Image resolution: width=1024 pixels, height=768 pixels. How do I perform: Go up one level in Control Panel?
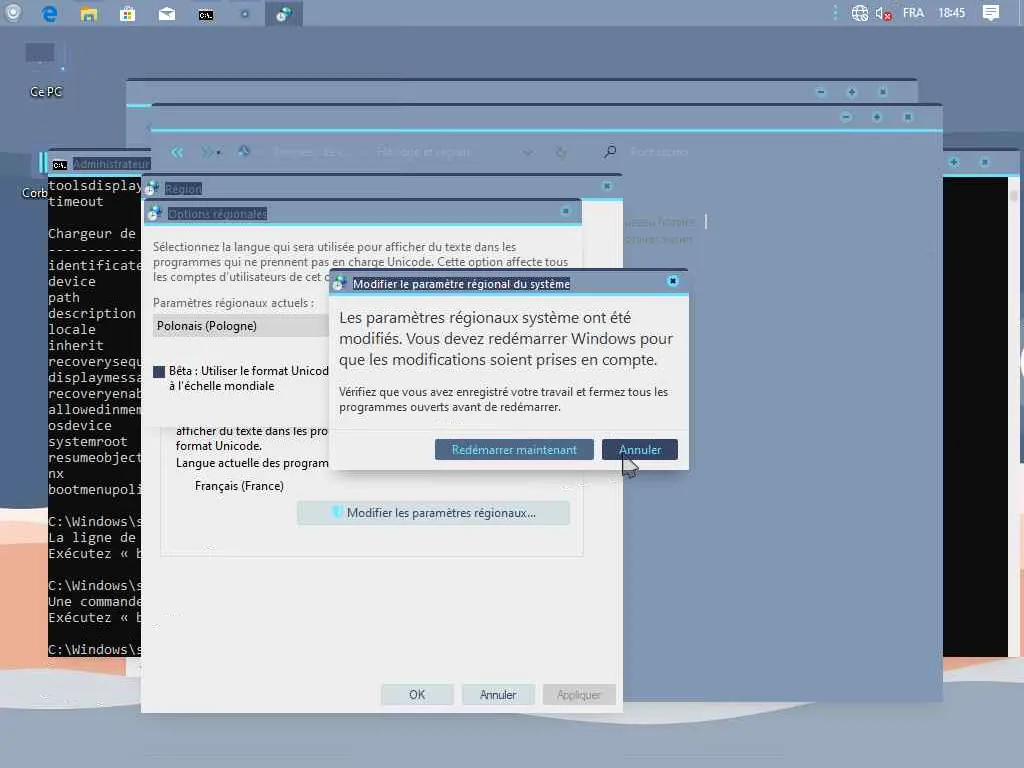click(x=244, y=152)
